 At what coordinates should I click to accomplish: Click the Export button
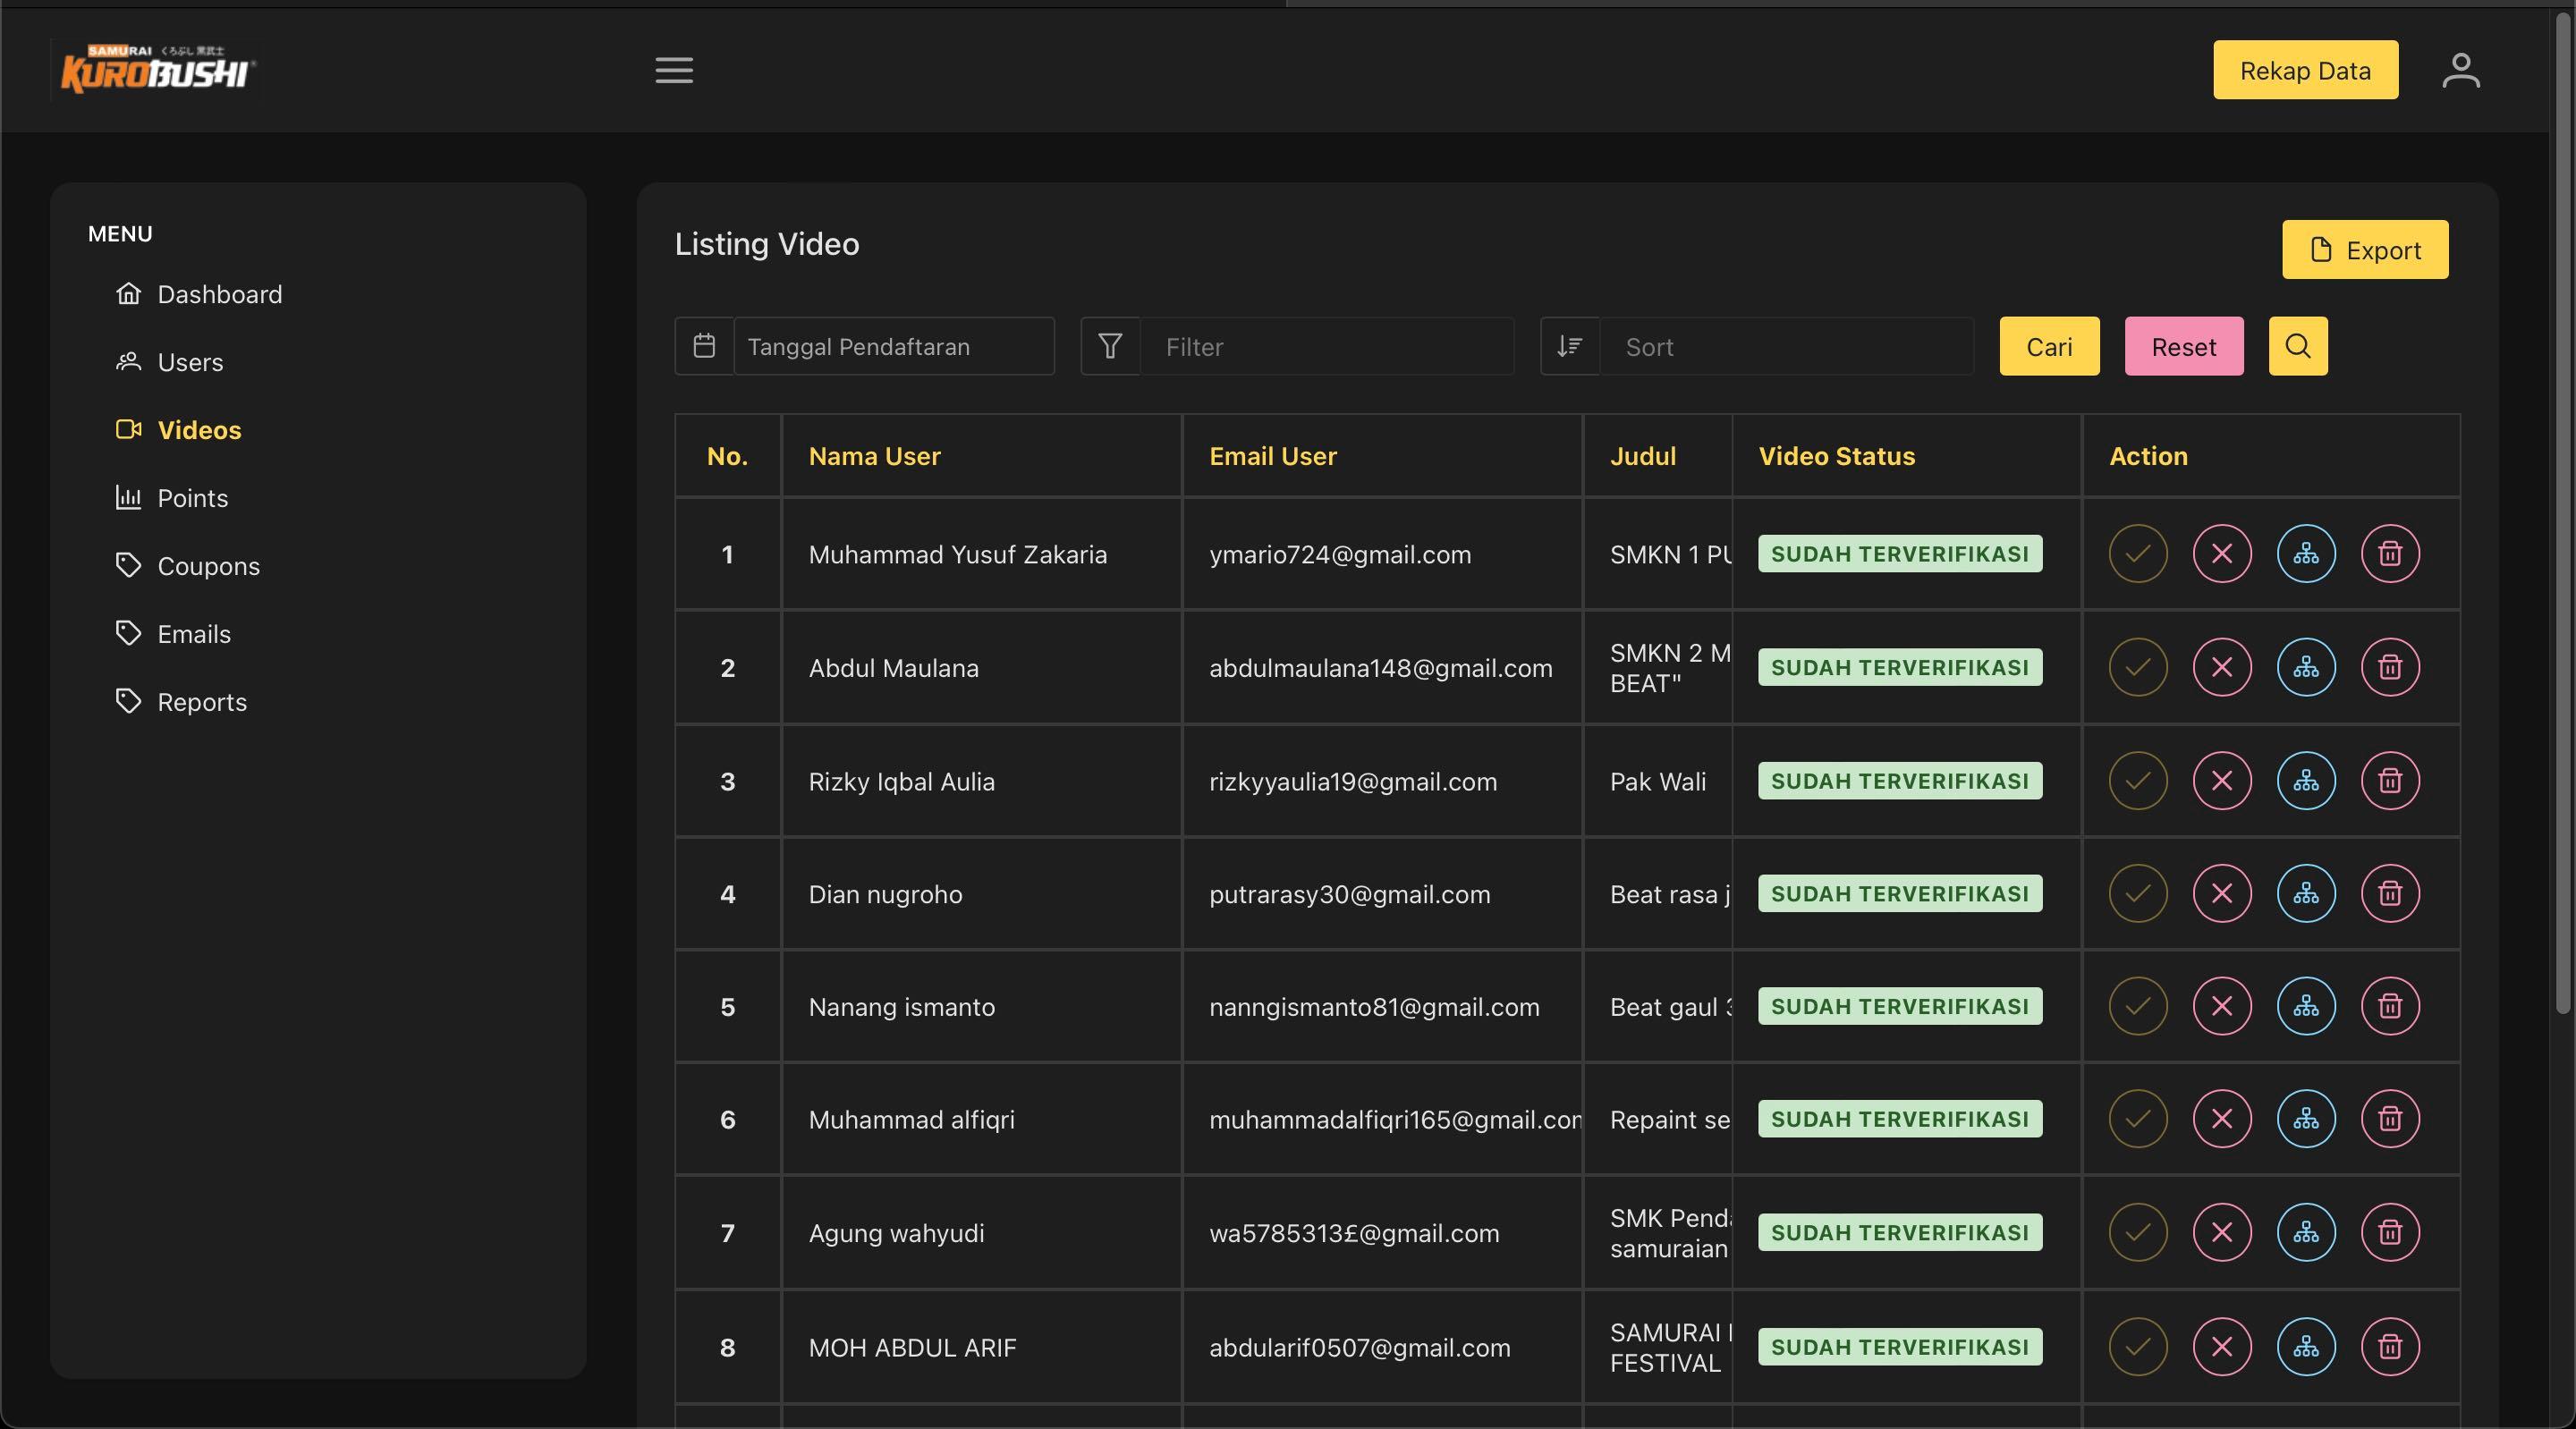coord(2365,249)
